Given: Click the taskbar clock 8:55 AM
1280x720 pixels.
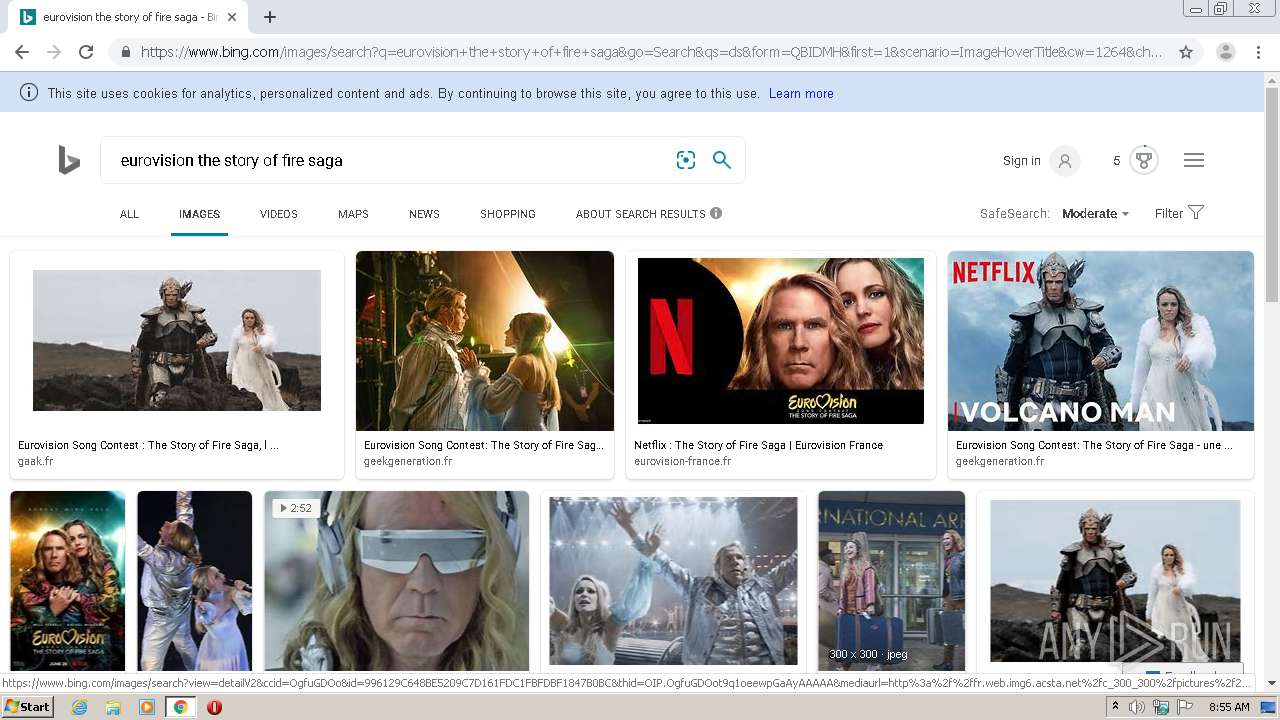Looking at the screenshot, I should (x=1229, y=707).
